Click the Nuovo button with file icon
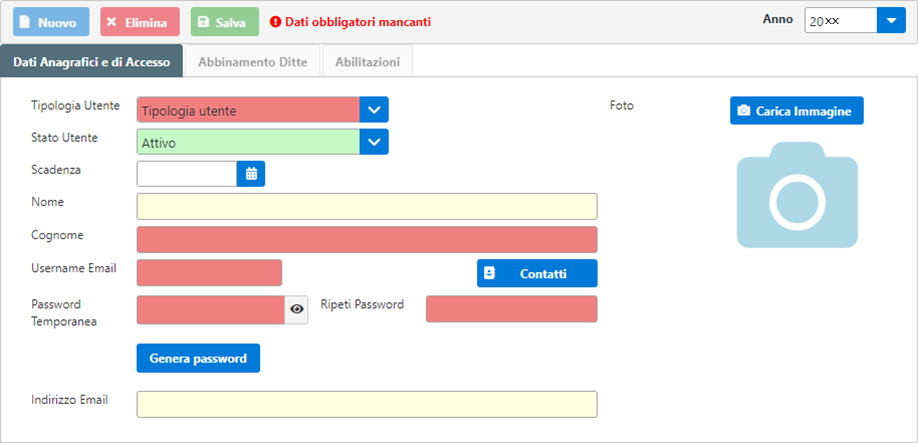This screenshot has width=918, height=443. [x=52, y=22]
